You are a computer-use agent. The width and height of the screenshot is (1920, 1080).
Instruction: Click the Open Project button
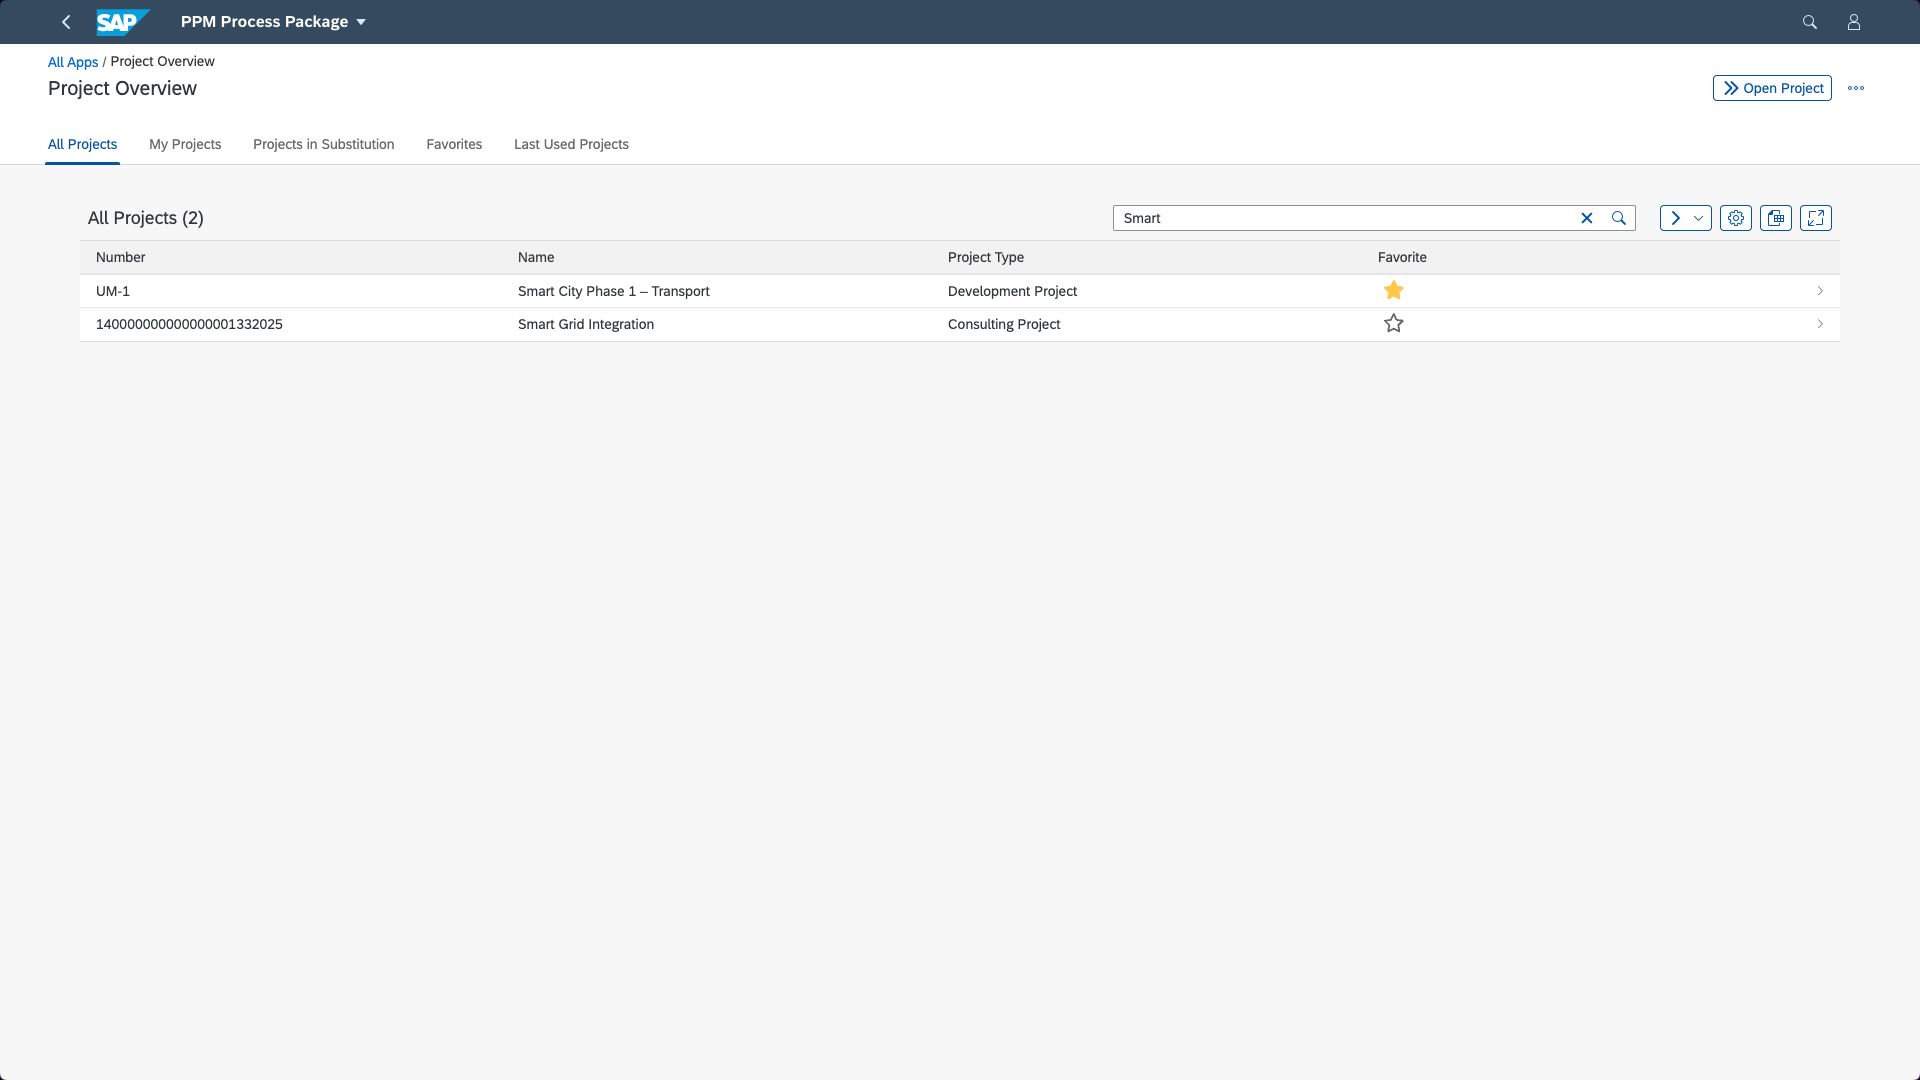pyautogui.click(x=1771, y=88)
